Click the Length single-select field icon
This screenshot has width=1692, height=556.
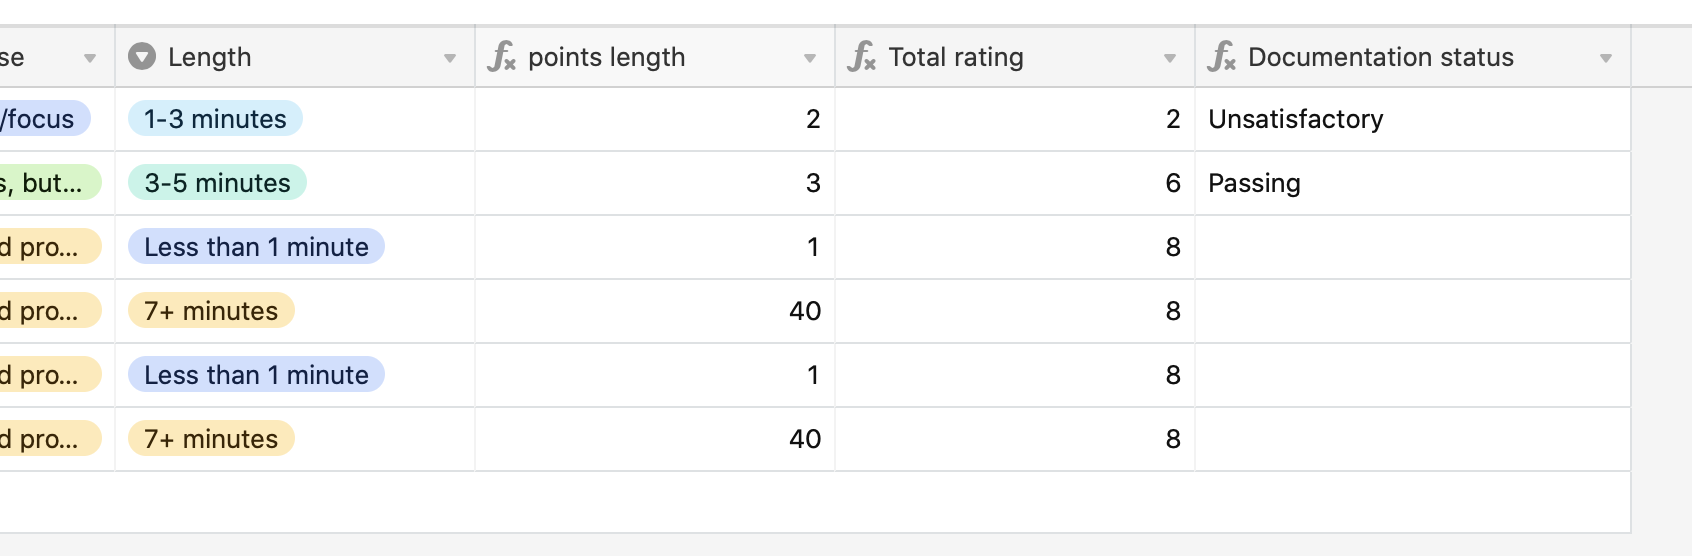click(142, 57)
